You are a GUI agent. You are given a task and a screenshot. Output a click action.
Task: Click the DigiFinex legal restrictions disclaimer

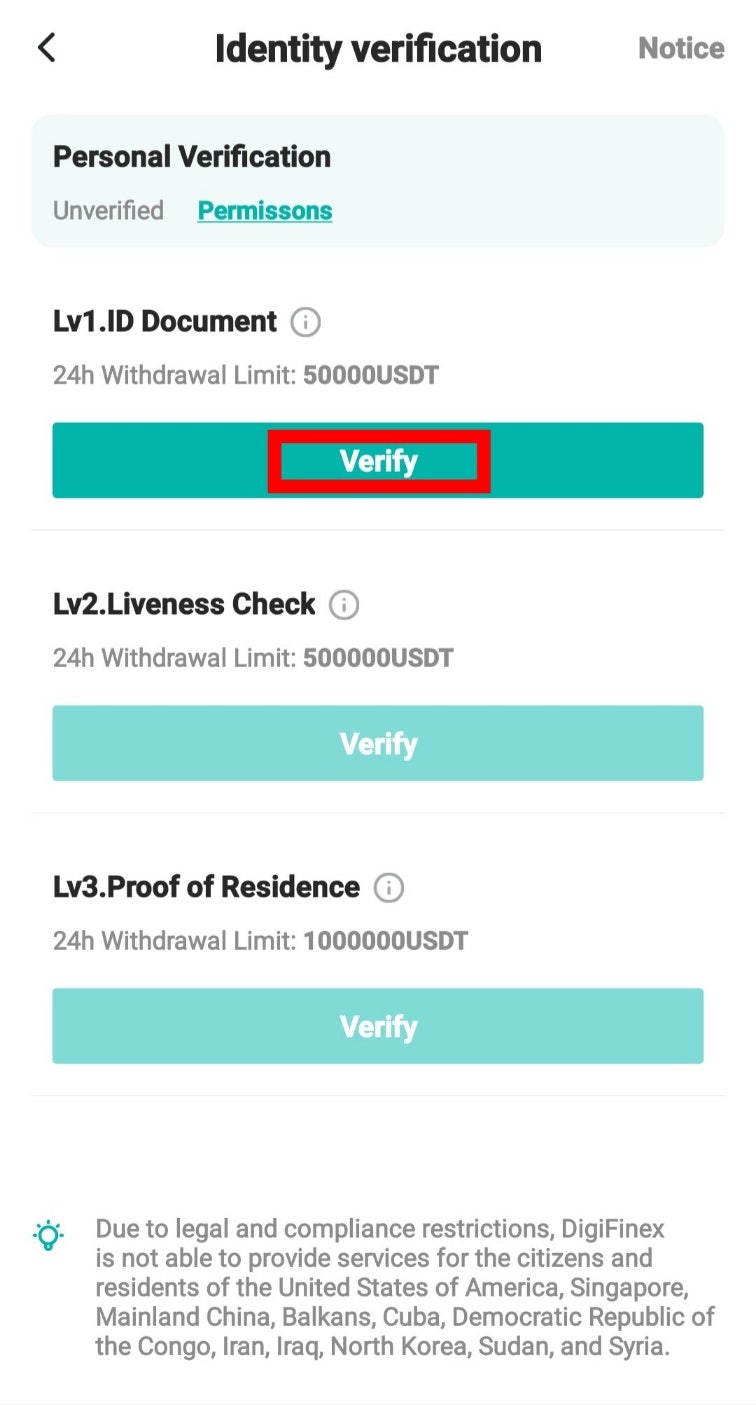(x=405, y=1287)
